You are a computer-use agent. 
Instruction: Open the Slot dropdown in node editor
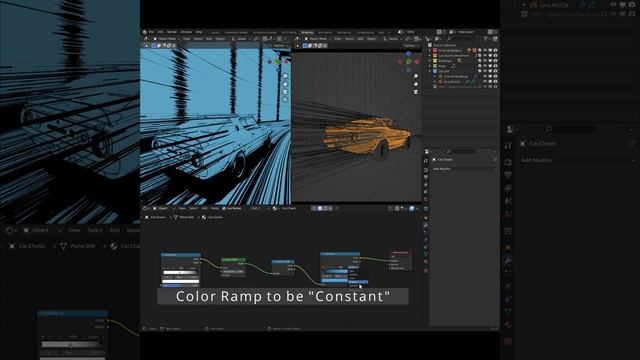click(x=260, y=208)
